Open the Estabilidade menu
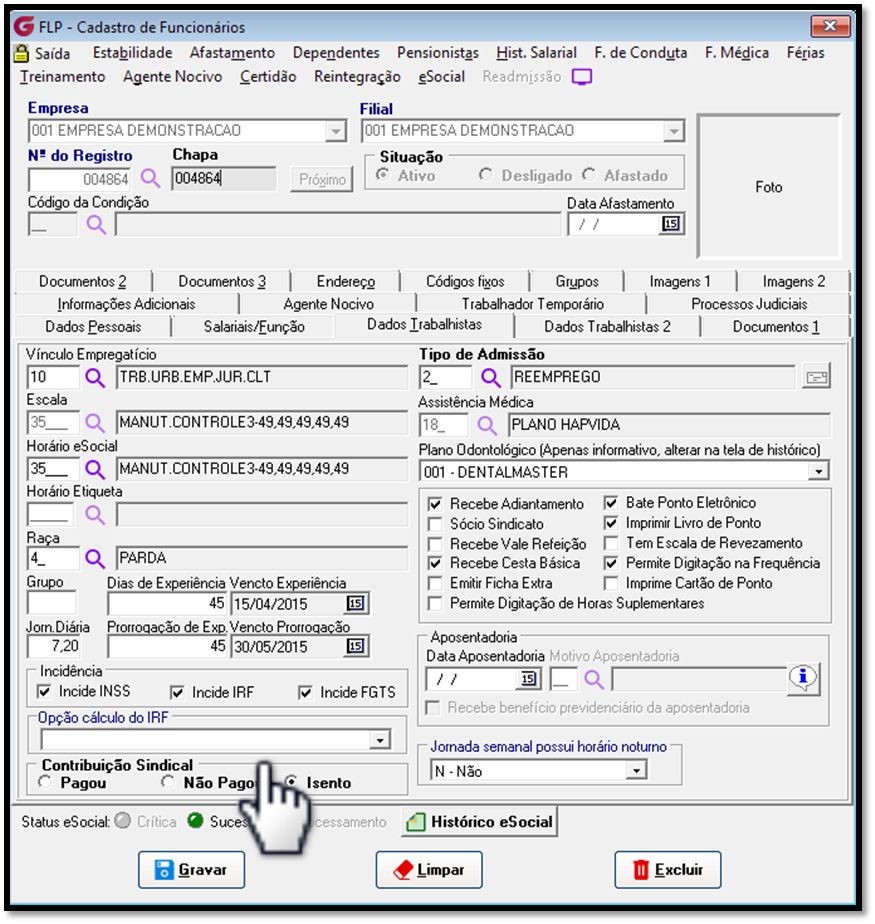This screenshot has width=875, height=924. click(x=133, y=53)
